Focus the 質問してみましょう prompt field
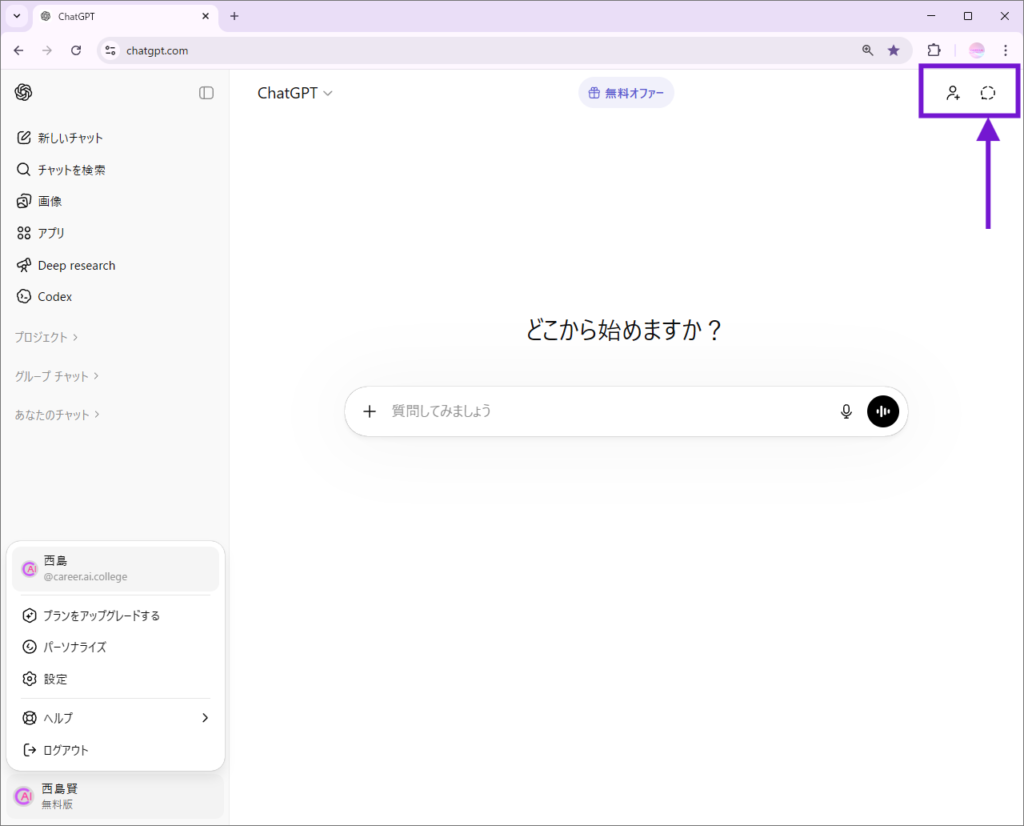Screen dimensions: 1024x826 tap(600, 411)
